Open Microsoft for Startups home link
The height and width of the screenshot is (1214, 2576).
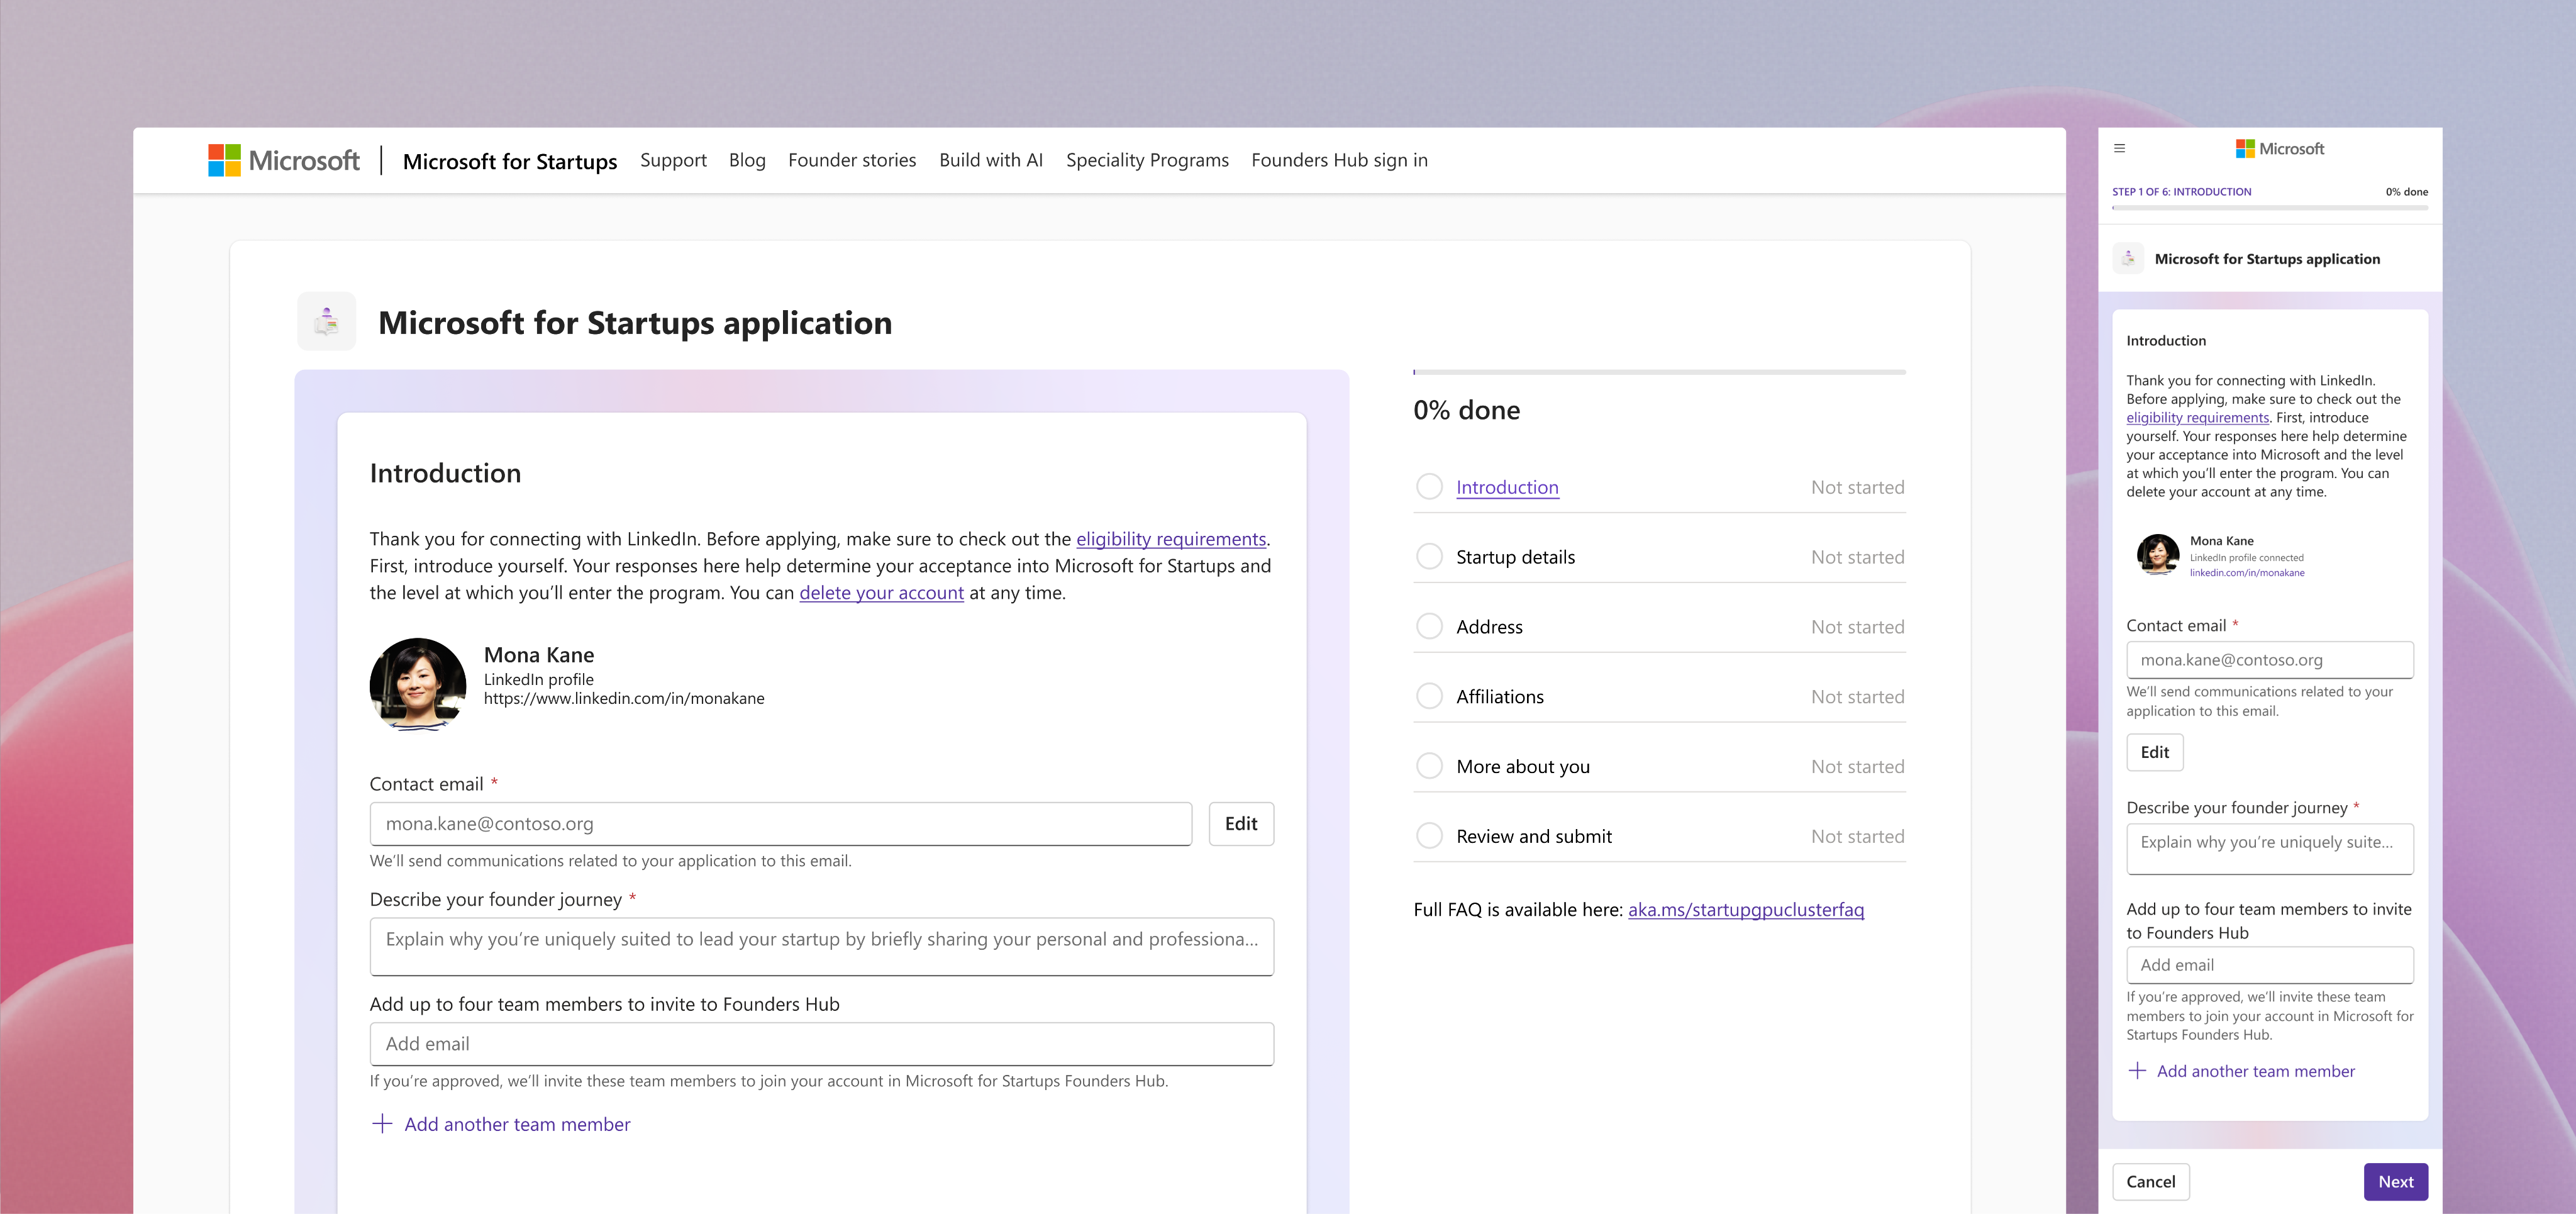point(510,161)
